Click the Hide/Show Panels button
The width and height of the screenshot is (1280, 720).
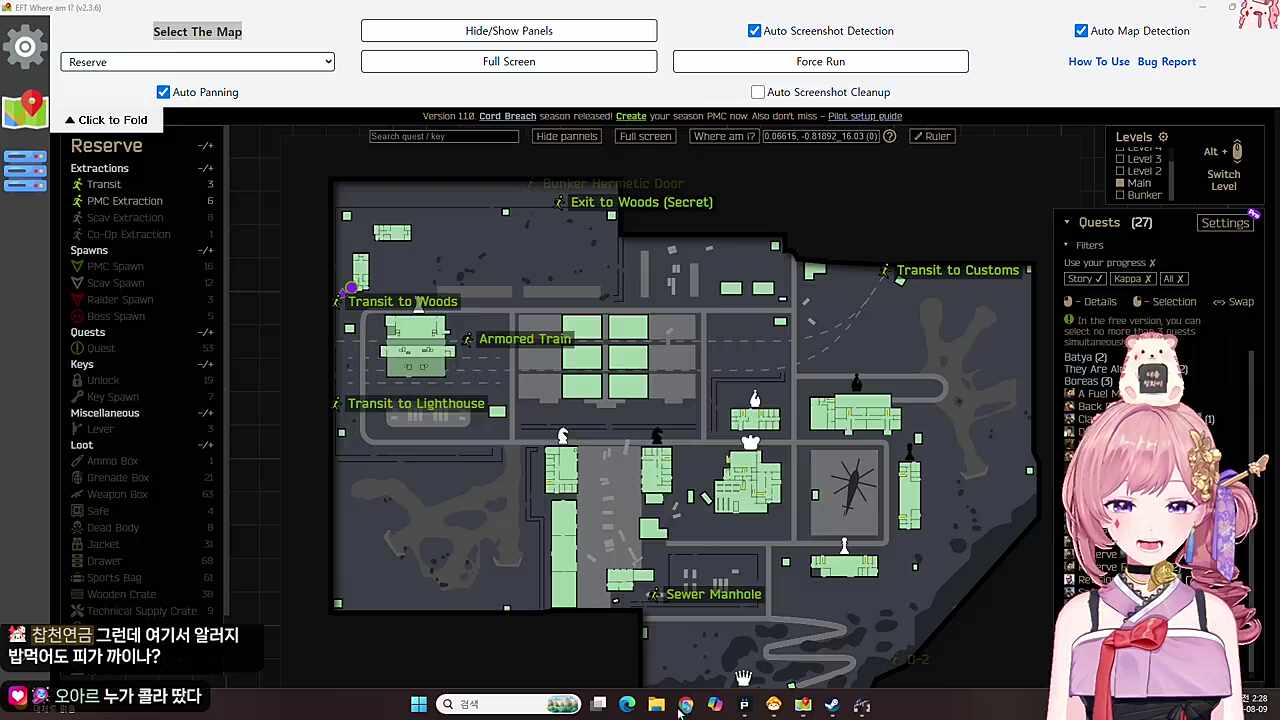pyautogui.click(x=509, y=31)
